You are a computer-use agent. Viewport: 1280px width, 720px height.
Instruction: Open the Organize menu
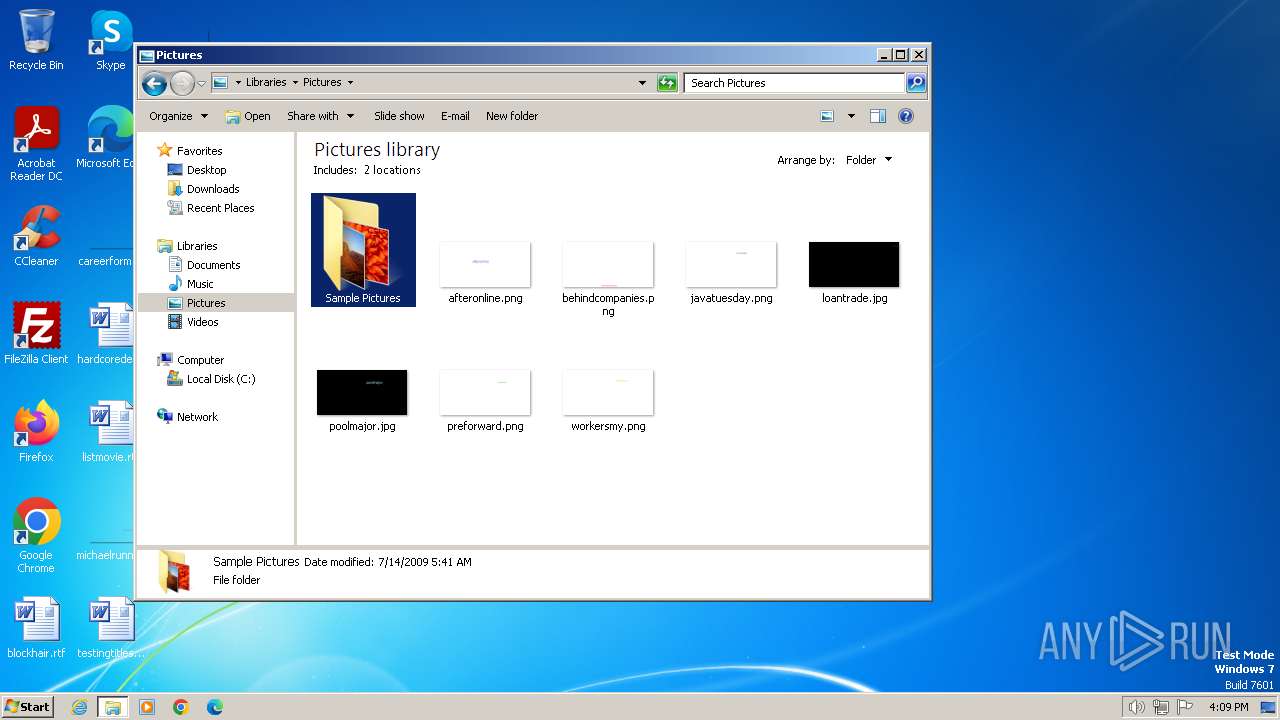click(x=178, y=116)
